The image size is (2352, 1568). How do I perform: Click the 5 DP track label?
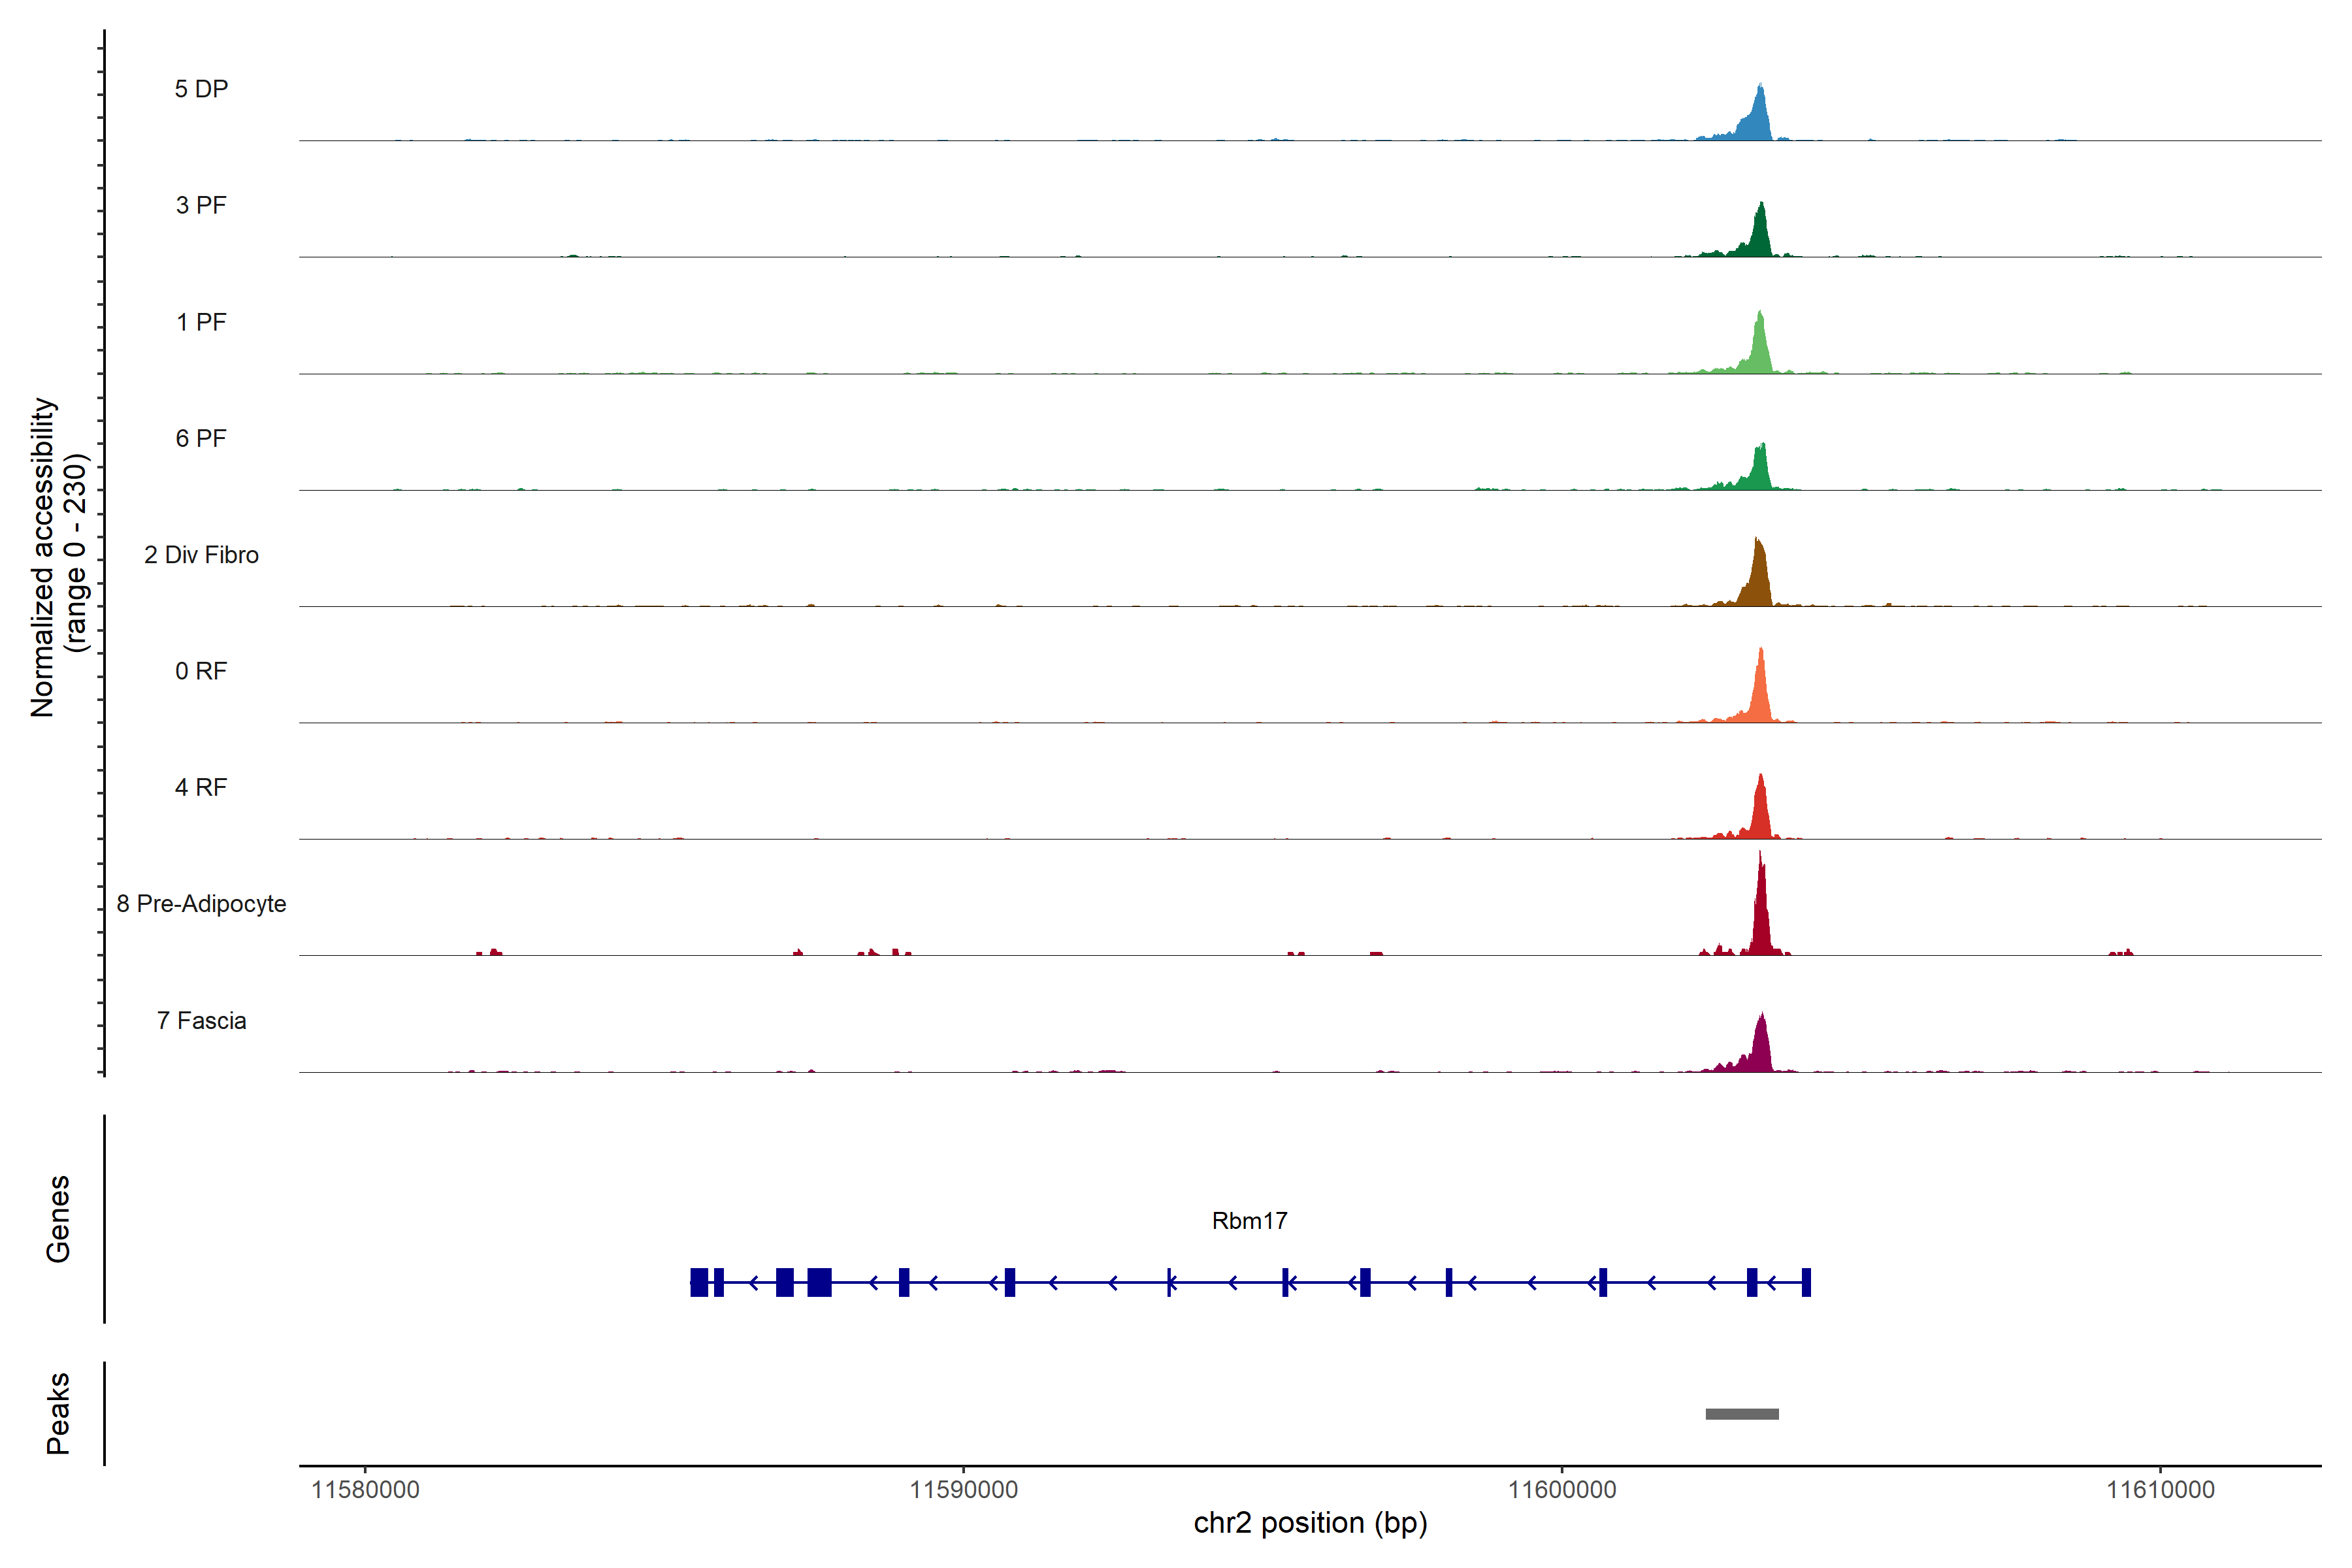coord(201,89)
